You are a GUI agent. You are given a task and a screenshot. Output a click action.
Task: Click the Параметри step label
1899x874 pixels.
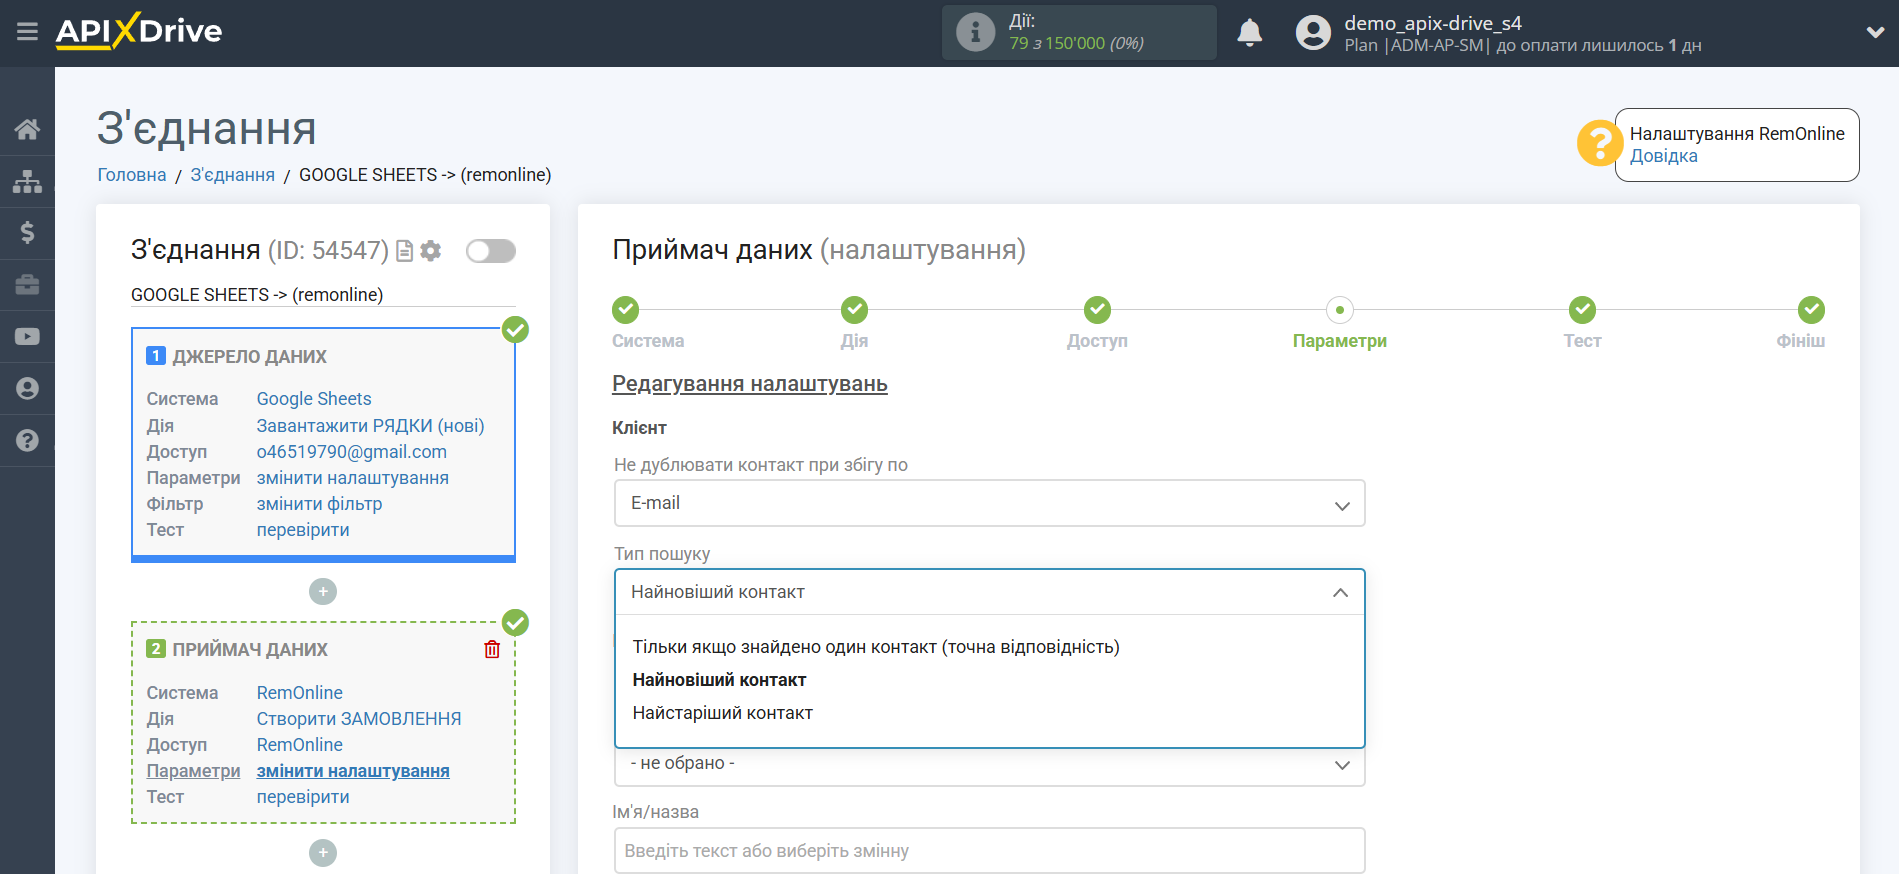point(1339,341)
